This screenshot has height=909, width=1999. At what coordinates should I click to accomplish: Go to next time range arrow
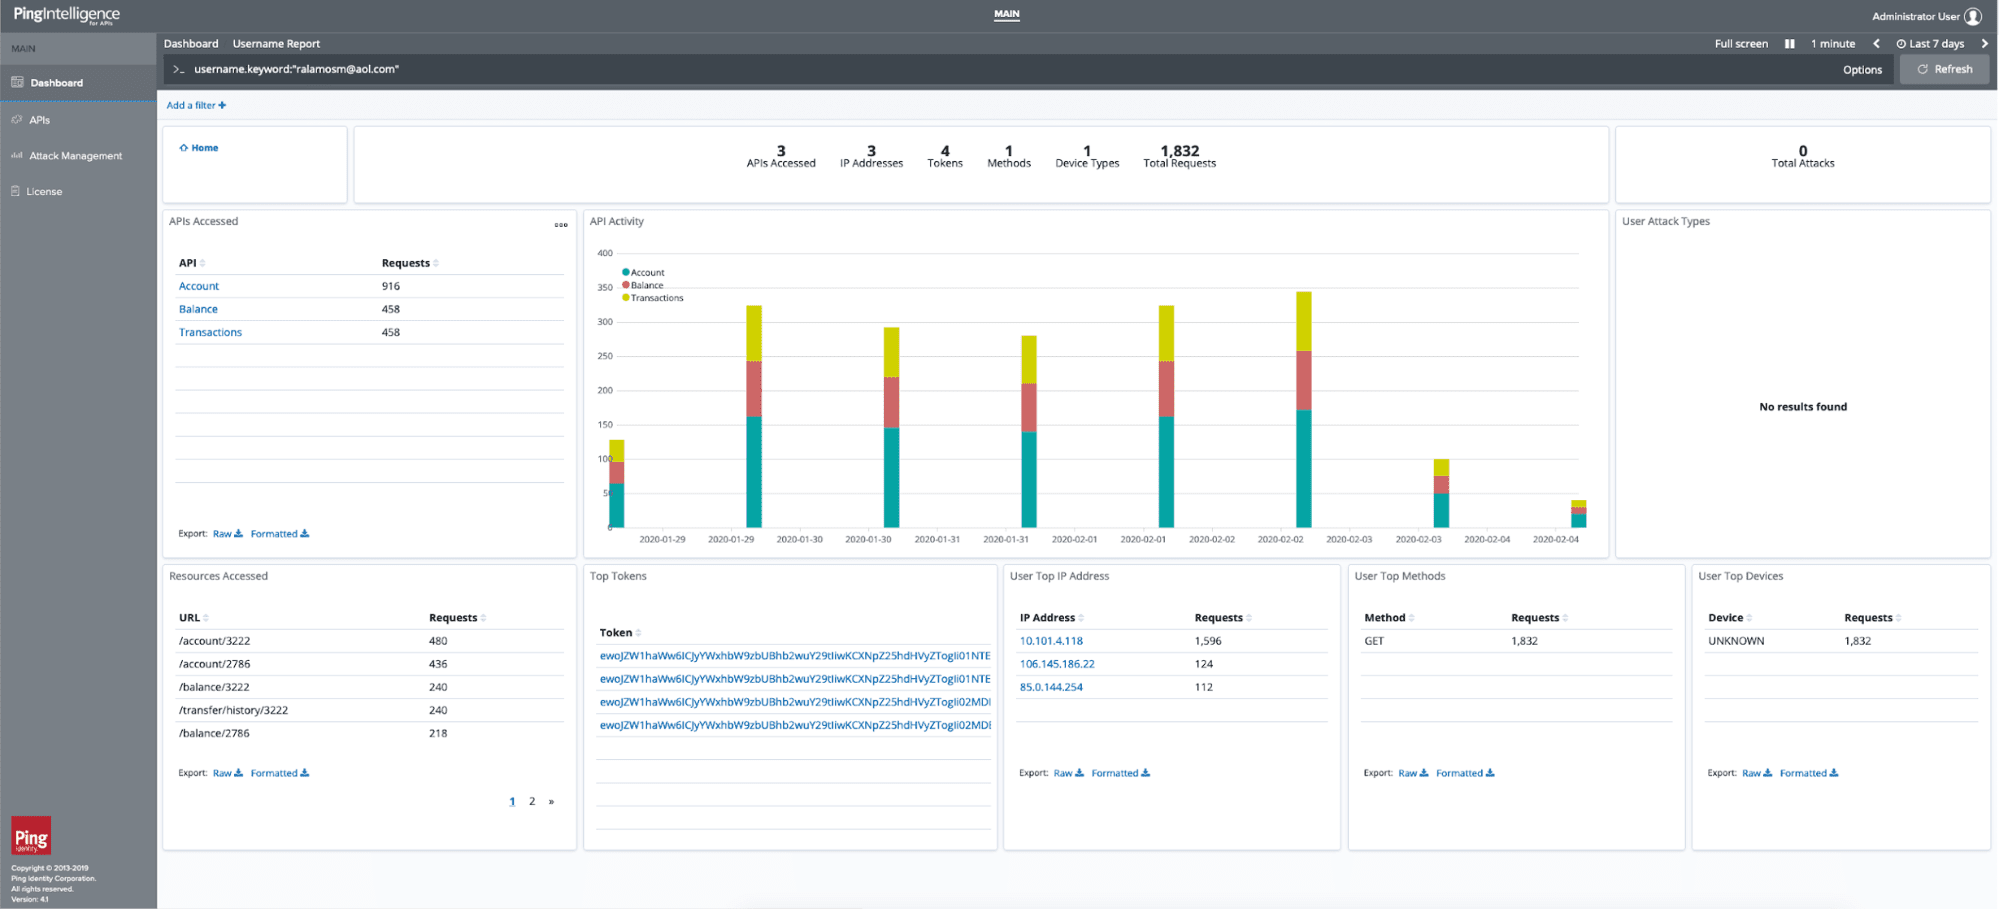[1984, 44]
